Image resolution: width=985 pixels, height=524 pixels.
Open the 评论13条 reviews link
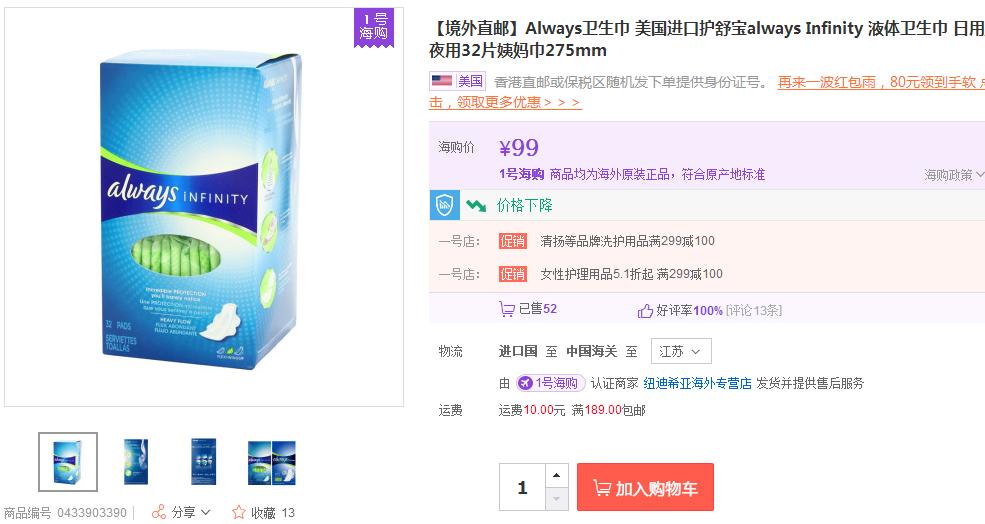point(754,310)
